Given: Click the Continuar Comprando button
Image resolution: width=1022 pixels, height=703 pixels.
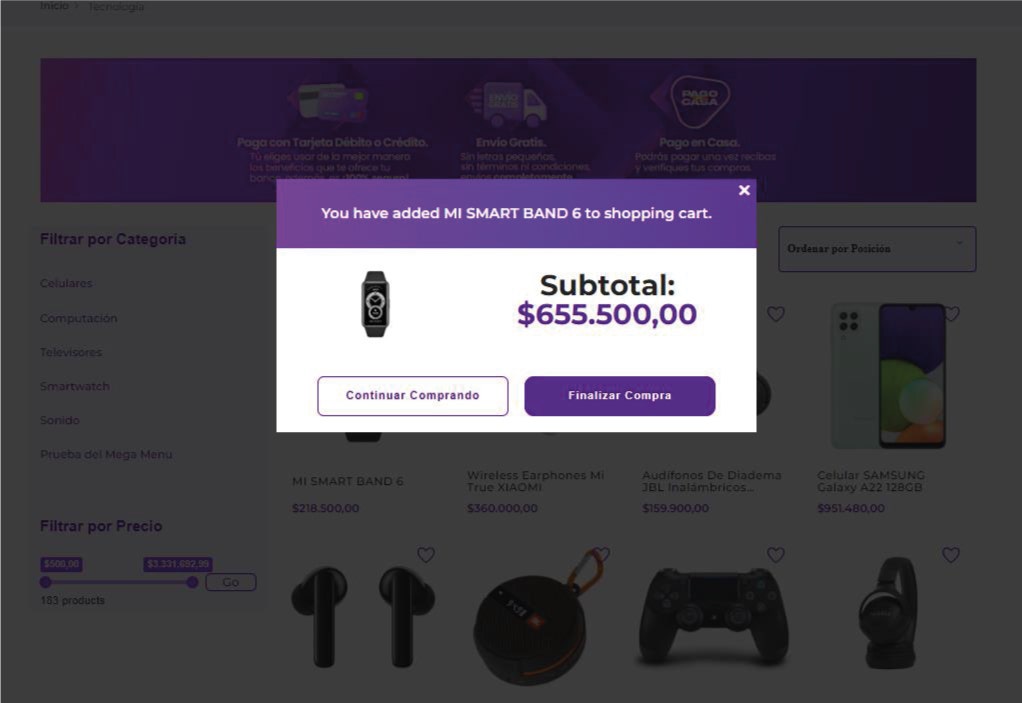Looking at the screenshot, I should tap(413, 395).
